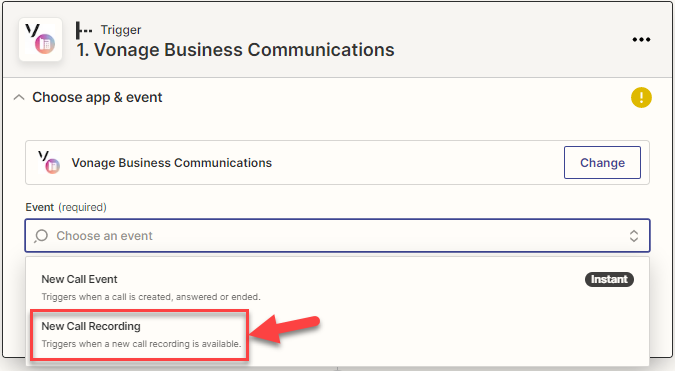Open the Choose an event search field
This screenshot has width=675, height=371.
(x=338, y=236)
